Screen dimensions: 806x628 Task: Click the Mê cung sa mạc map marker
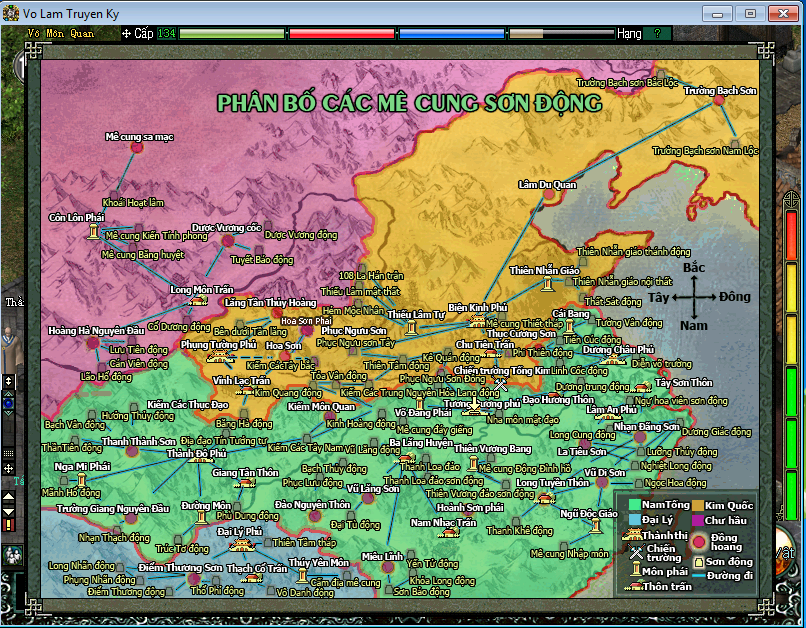point(137,147)
